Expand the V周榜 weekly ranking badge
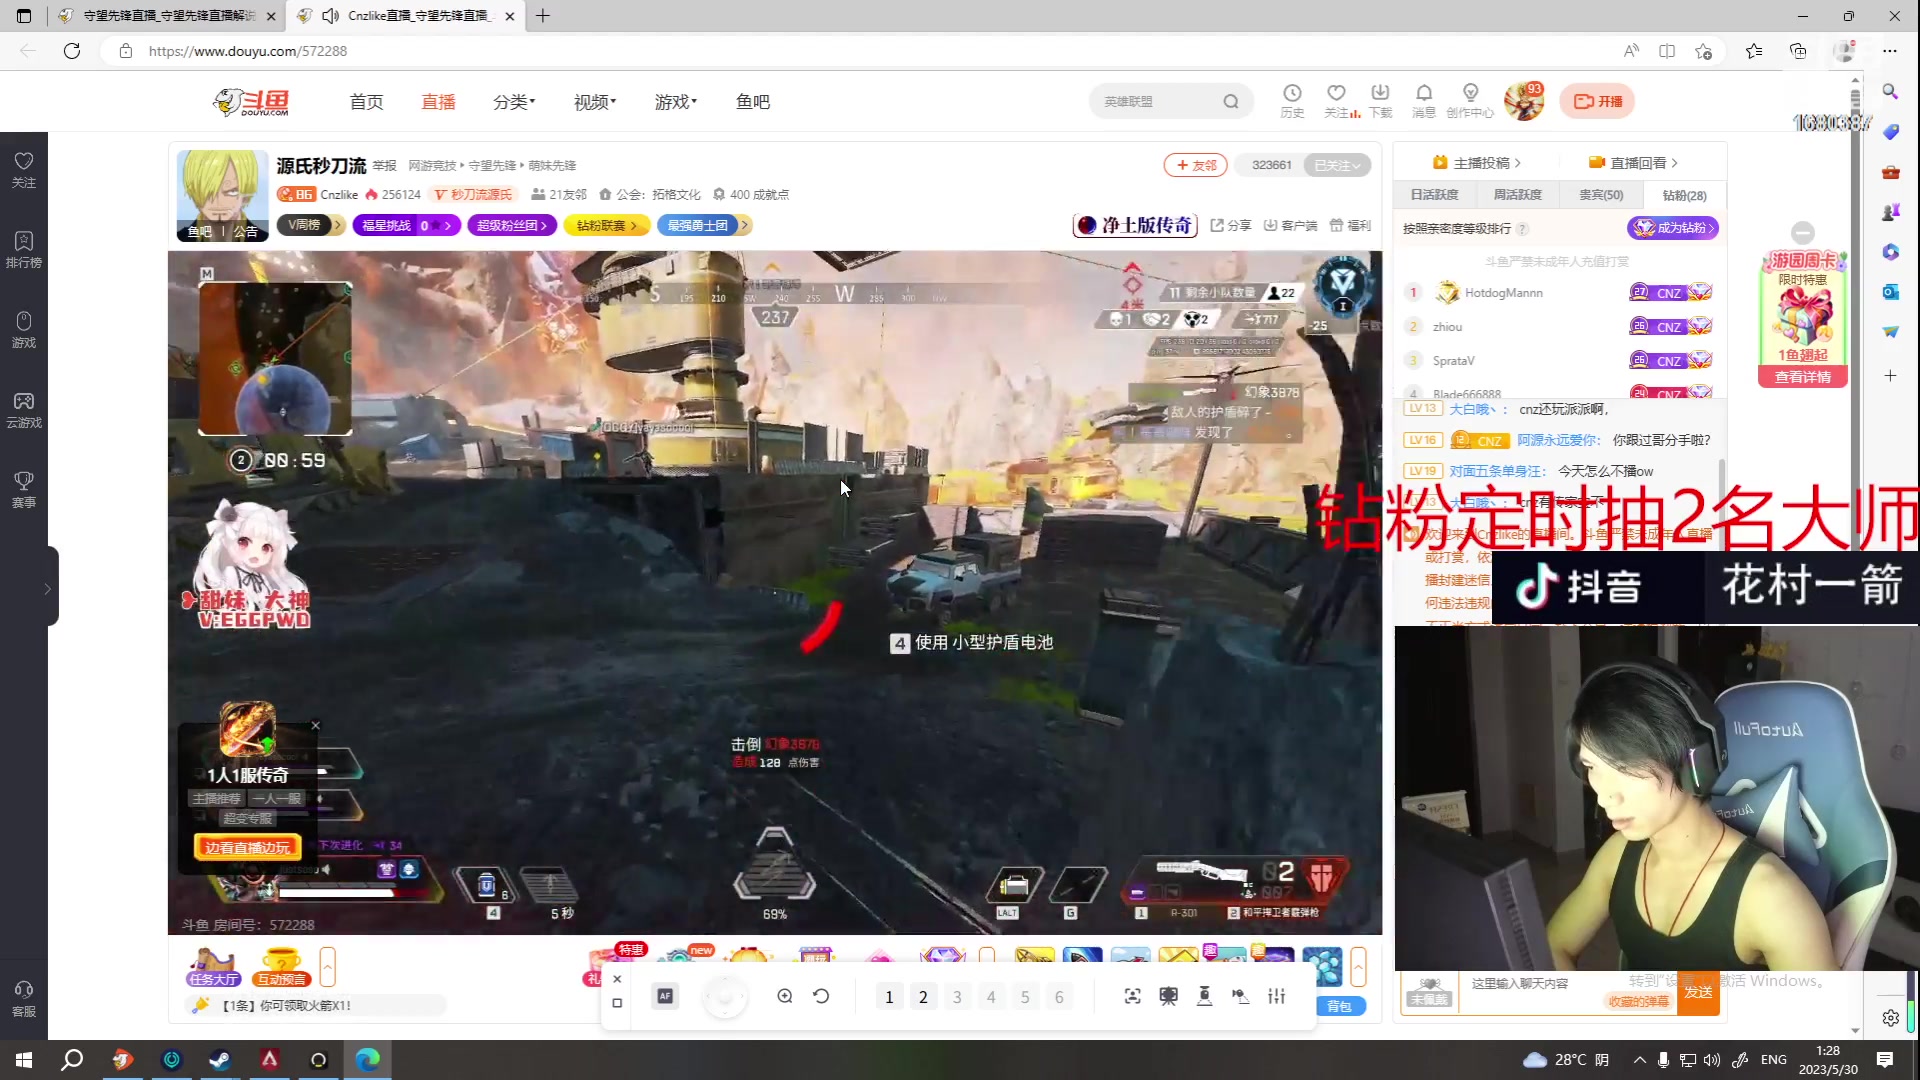Viewport: 1920px width, 1080px height. click(x=311, y=225)
